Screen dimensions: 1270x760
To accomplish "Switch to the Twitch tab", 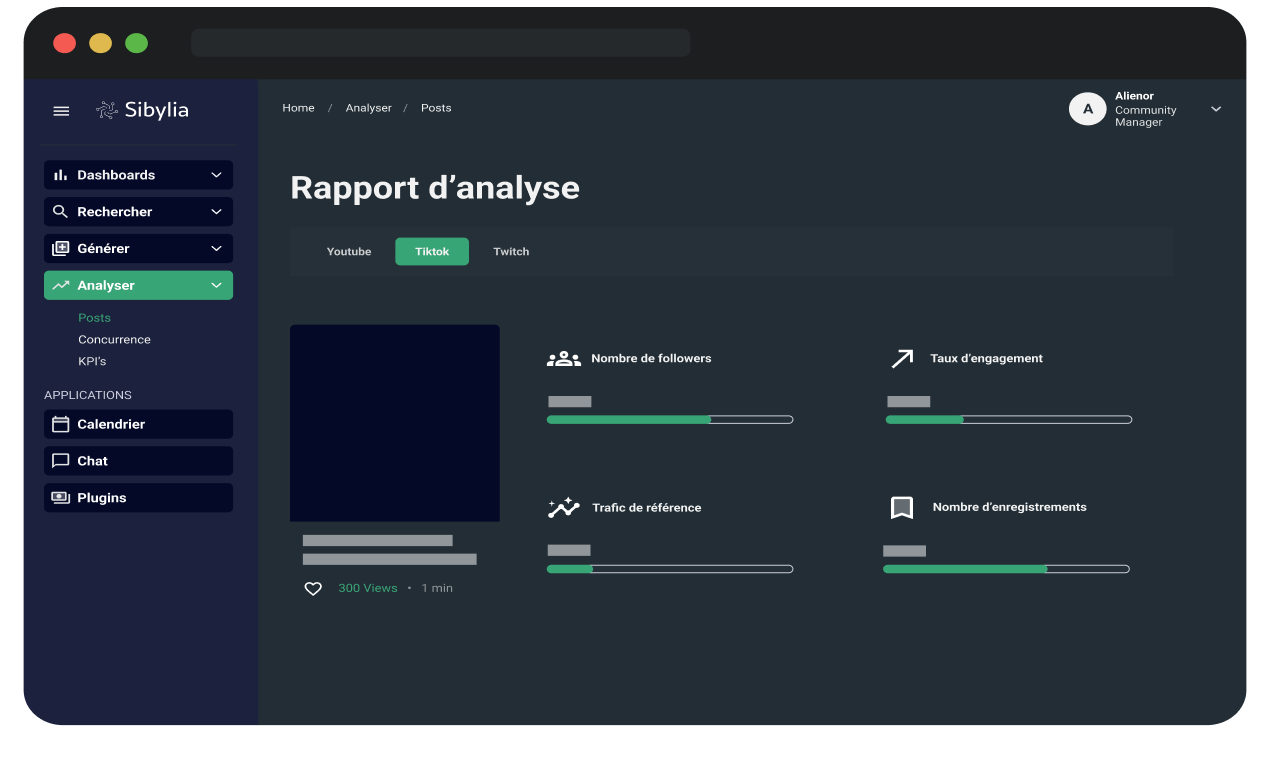I will tap(511, 252).
